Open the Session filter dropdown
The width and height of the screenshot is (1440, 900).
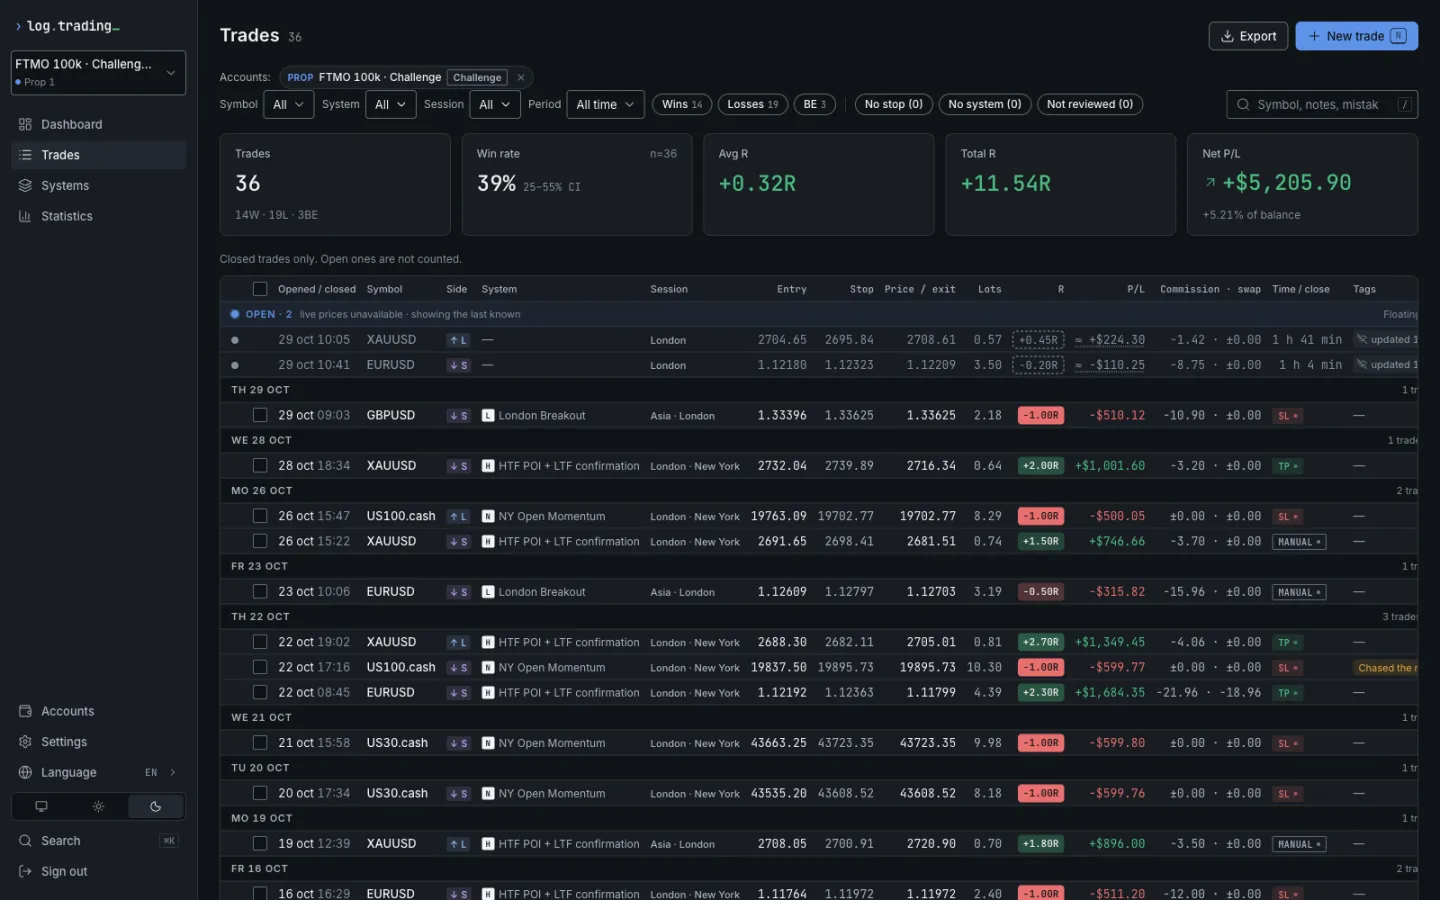494,104
